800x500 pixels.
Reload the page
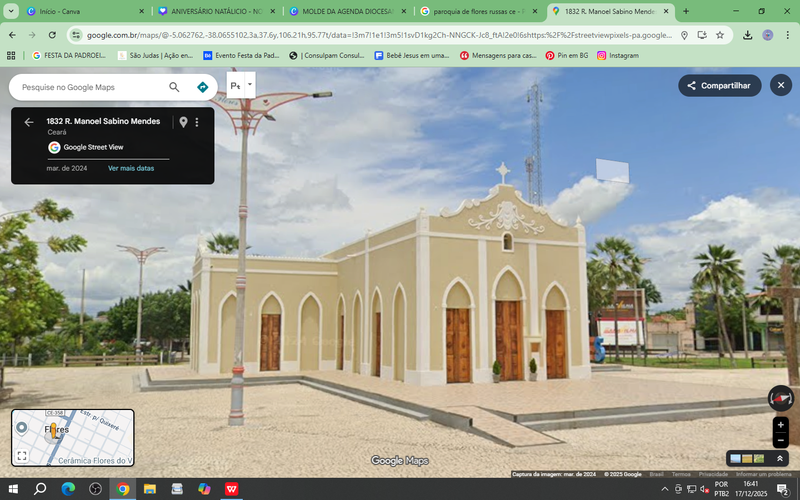click(x=52, y=35)
